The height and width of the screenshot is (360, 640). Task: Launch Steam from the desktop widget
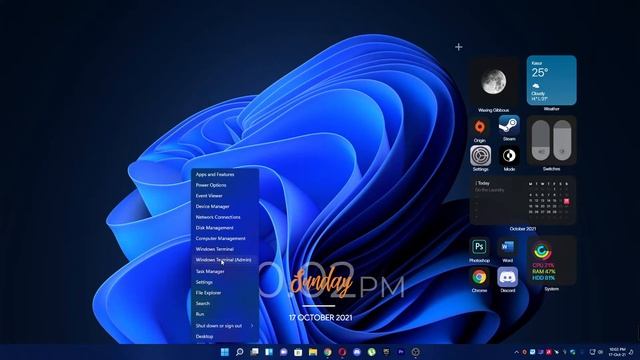509,126
